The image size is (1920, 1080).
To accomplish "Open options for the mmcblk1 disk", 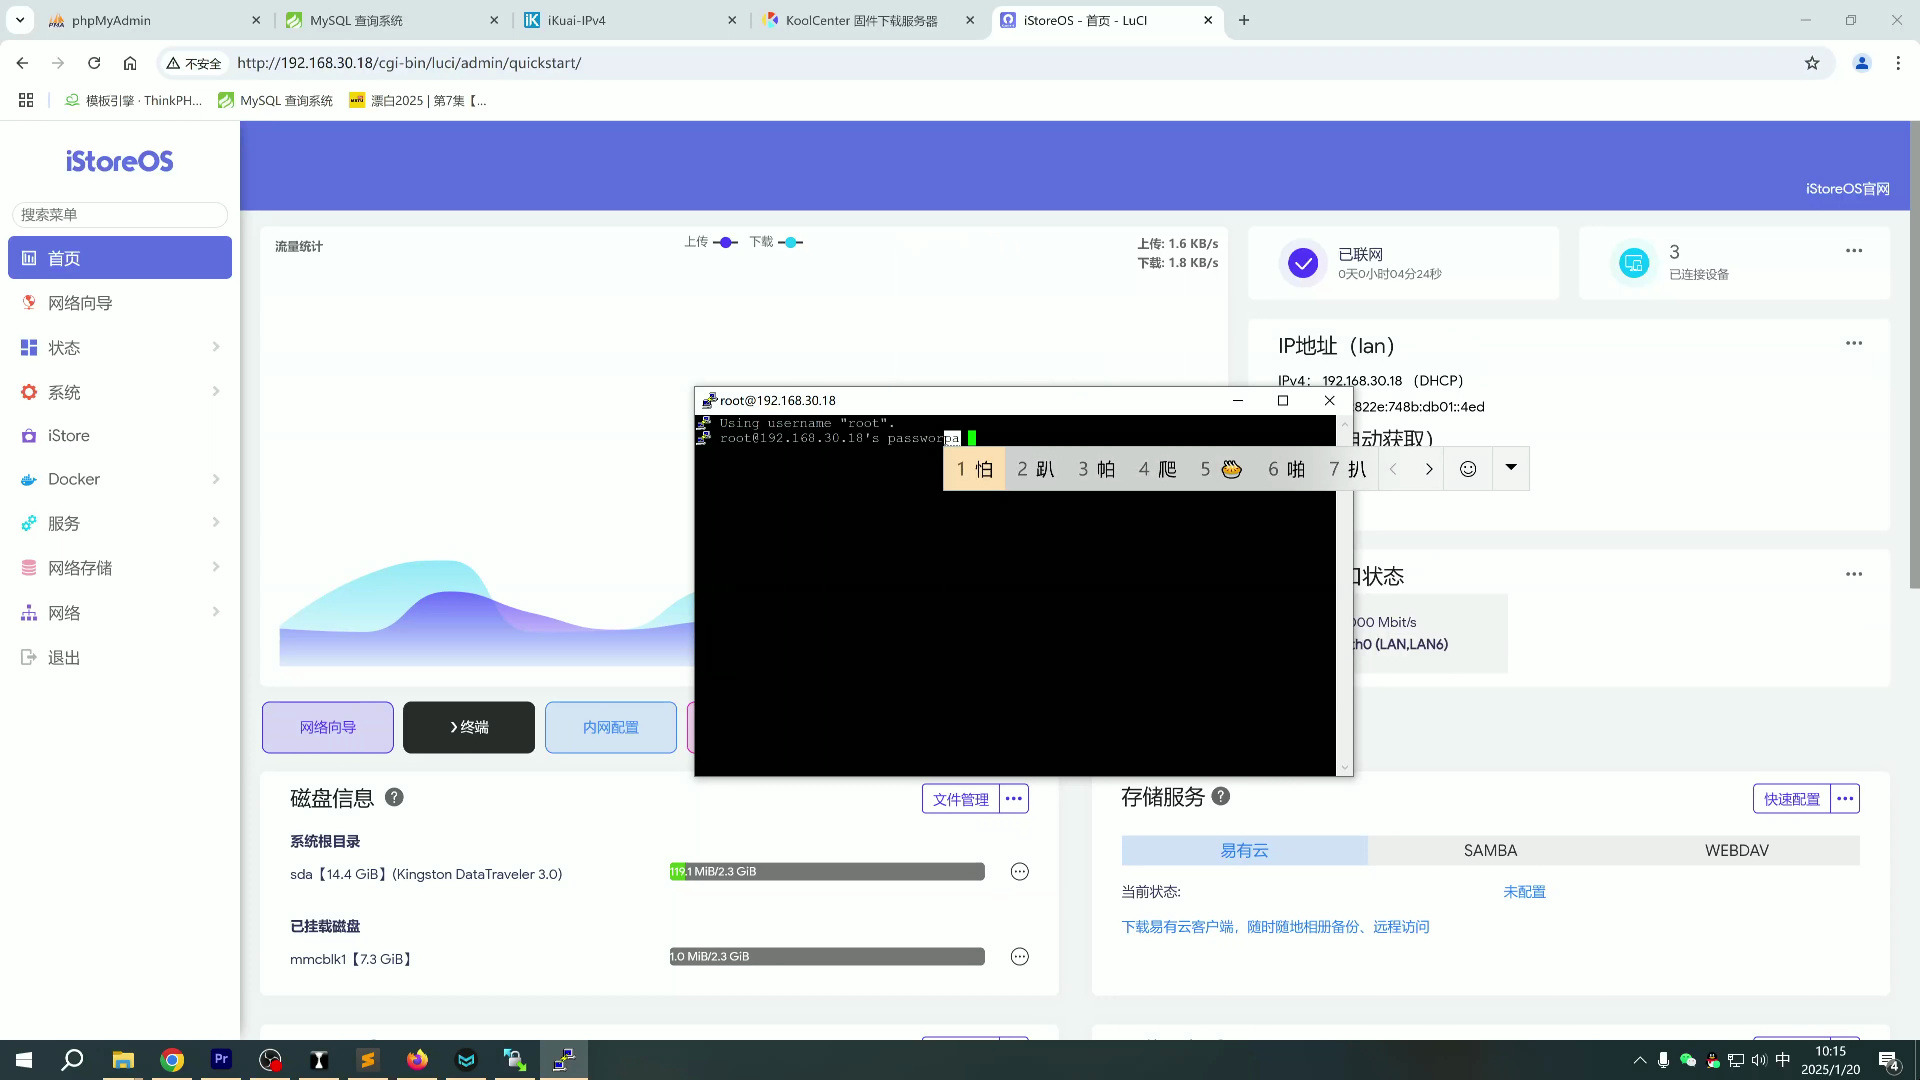I will 1019,957.
